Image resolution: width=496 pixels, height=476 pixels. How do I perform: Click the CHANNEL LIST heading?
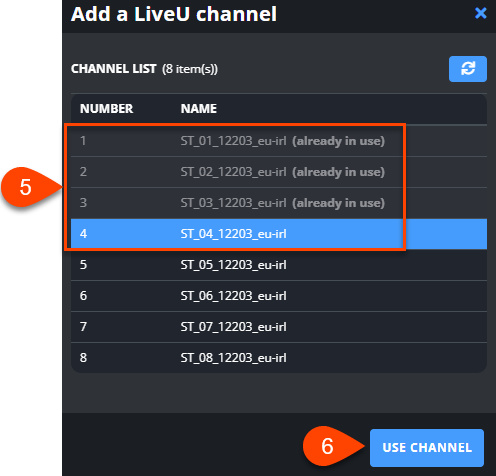coord(113,69)
